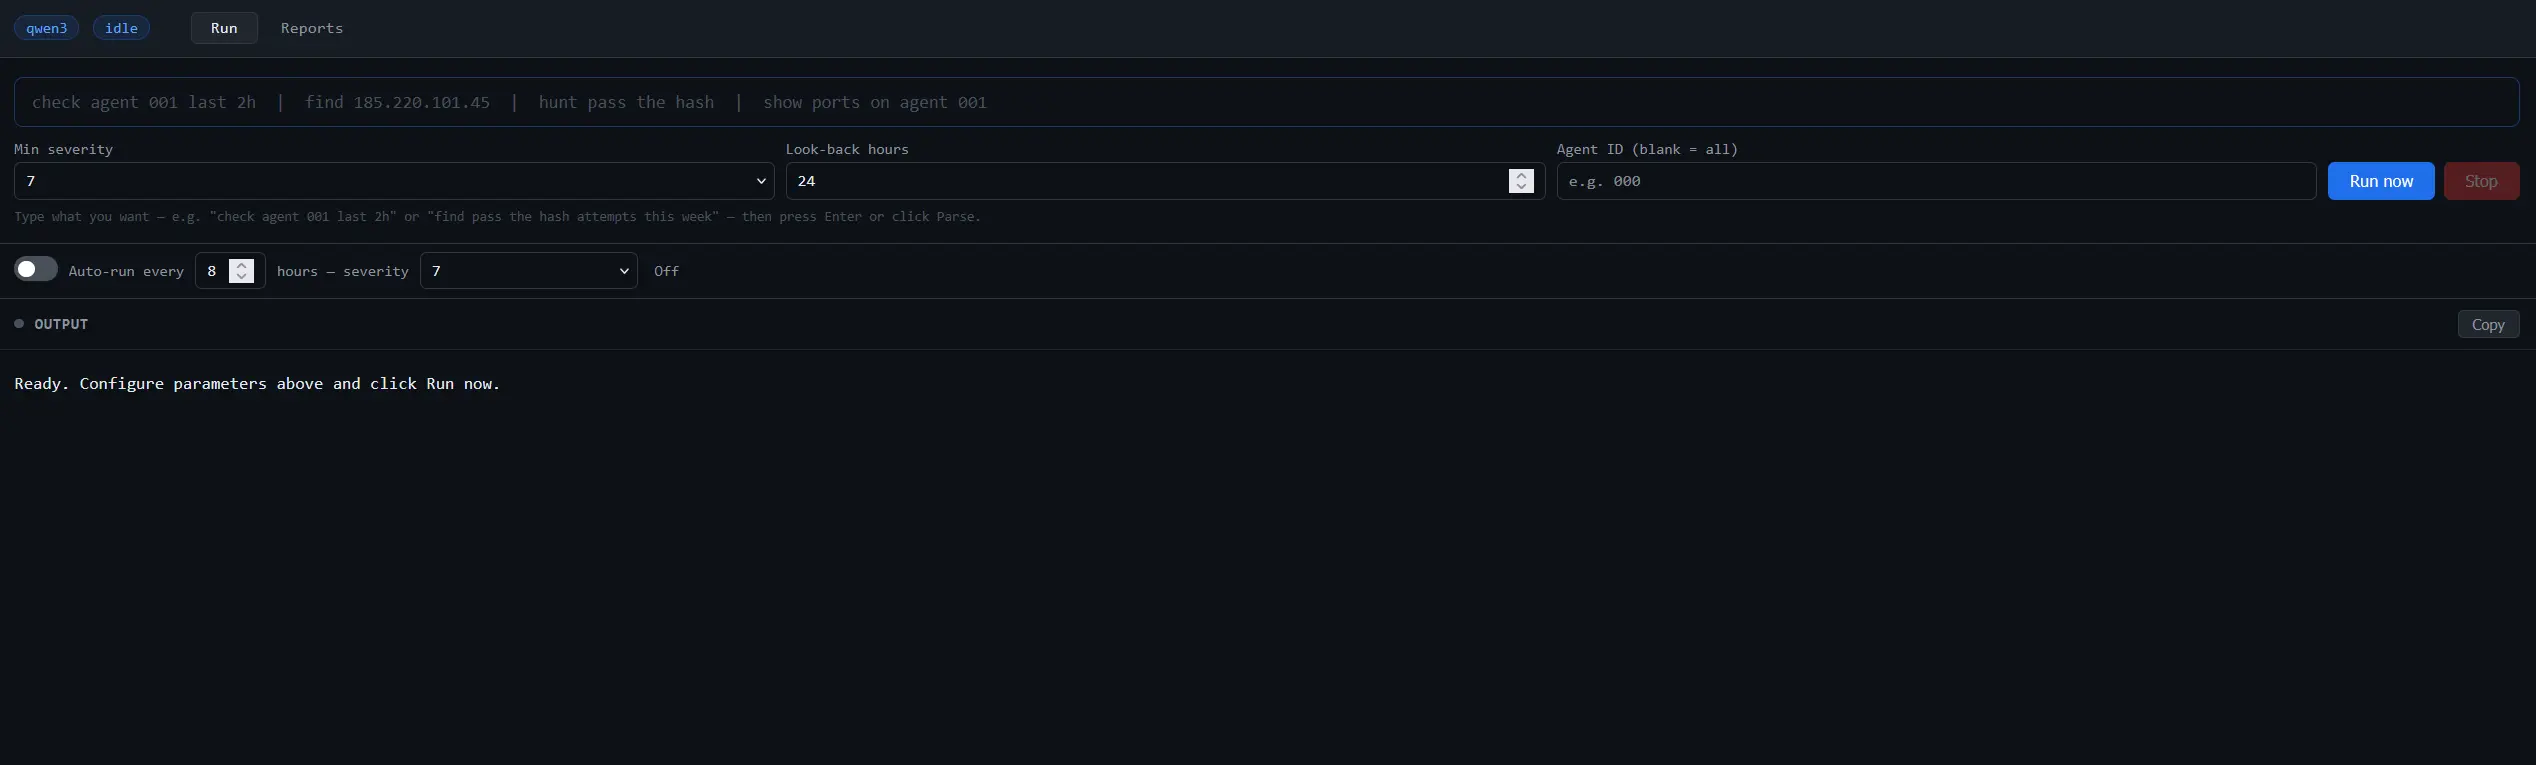Screen dimensions: 2536x765
Task: Toggle the Auto-run switch
Action: point(36,269)
